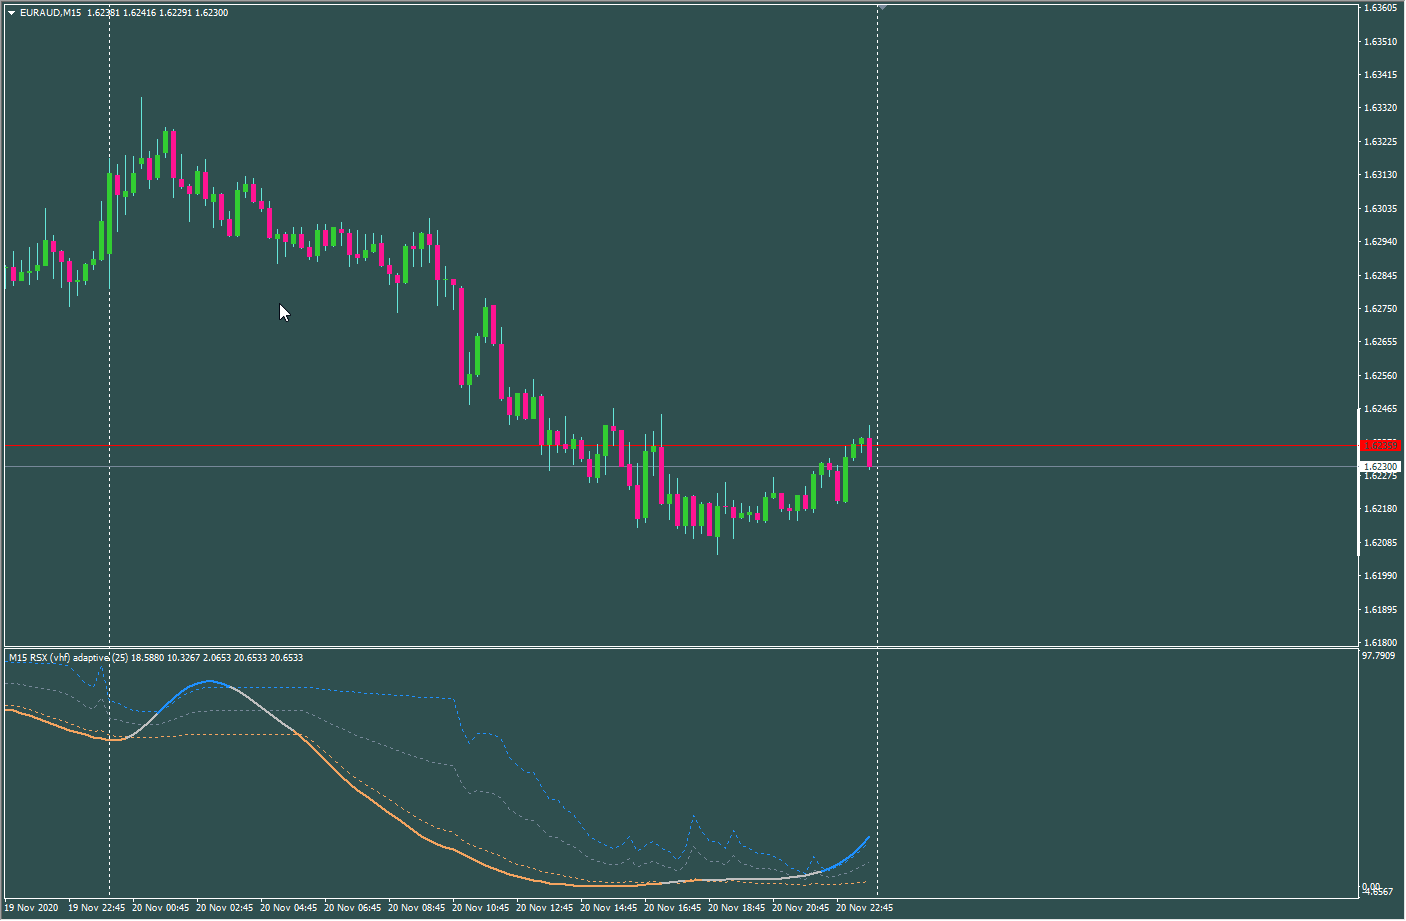The image size is (1406, 921).
Task: Click the 1.63605 label on the price scale
Action: pos(1381,8)
